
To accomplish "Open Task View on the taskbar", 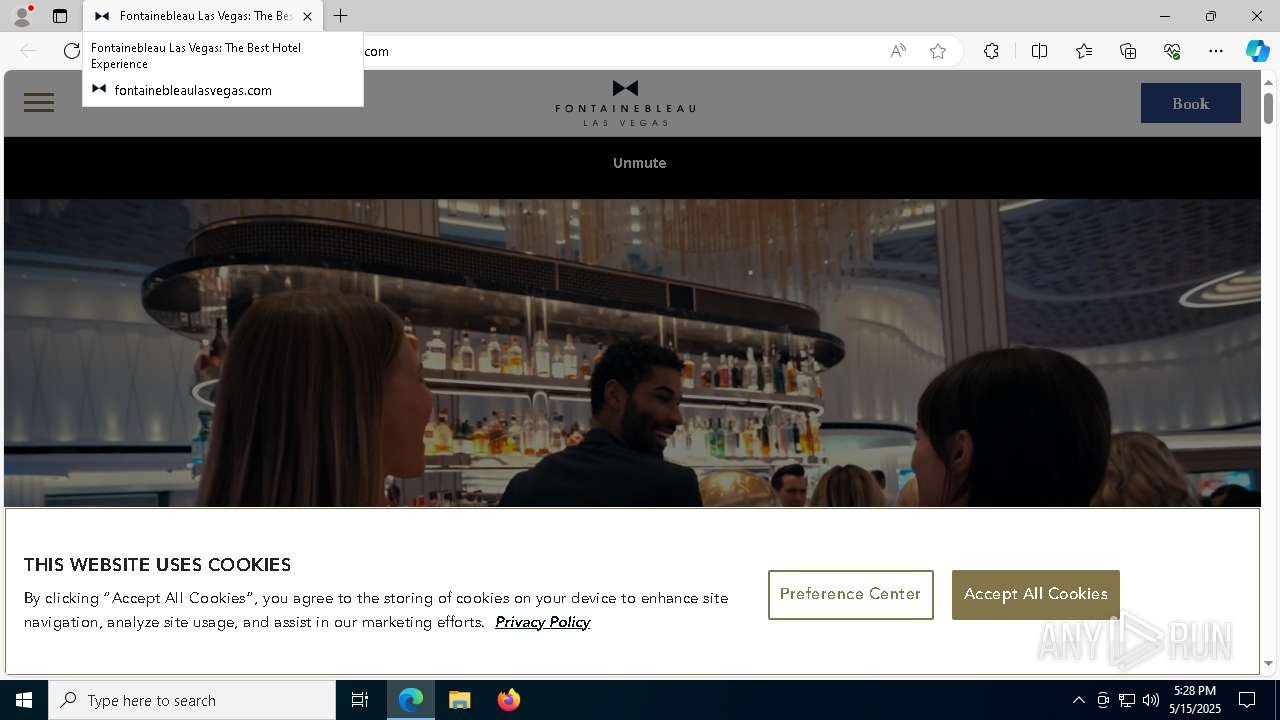I will tap(360, 700).
